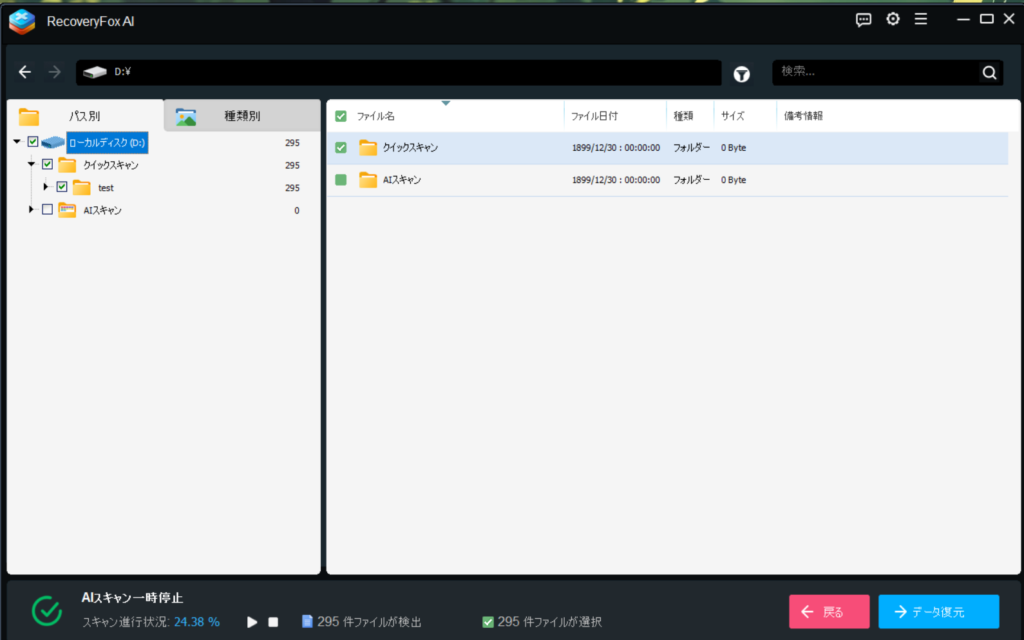Click the detected files document icon
1024x640 pixels.
307,621
